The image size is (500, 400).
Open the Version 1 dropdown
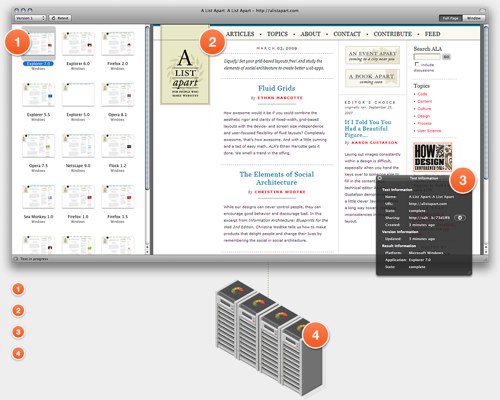pyautogui.click(x=30, y=18)
